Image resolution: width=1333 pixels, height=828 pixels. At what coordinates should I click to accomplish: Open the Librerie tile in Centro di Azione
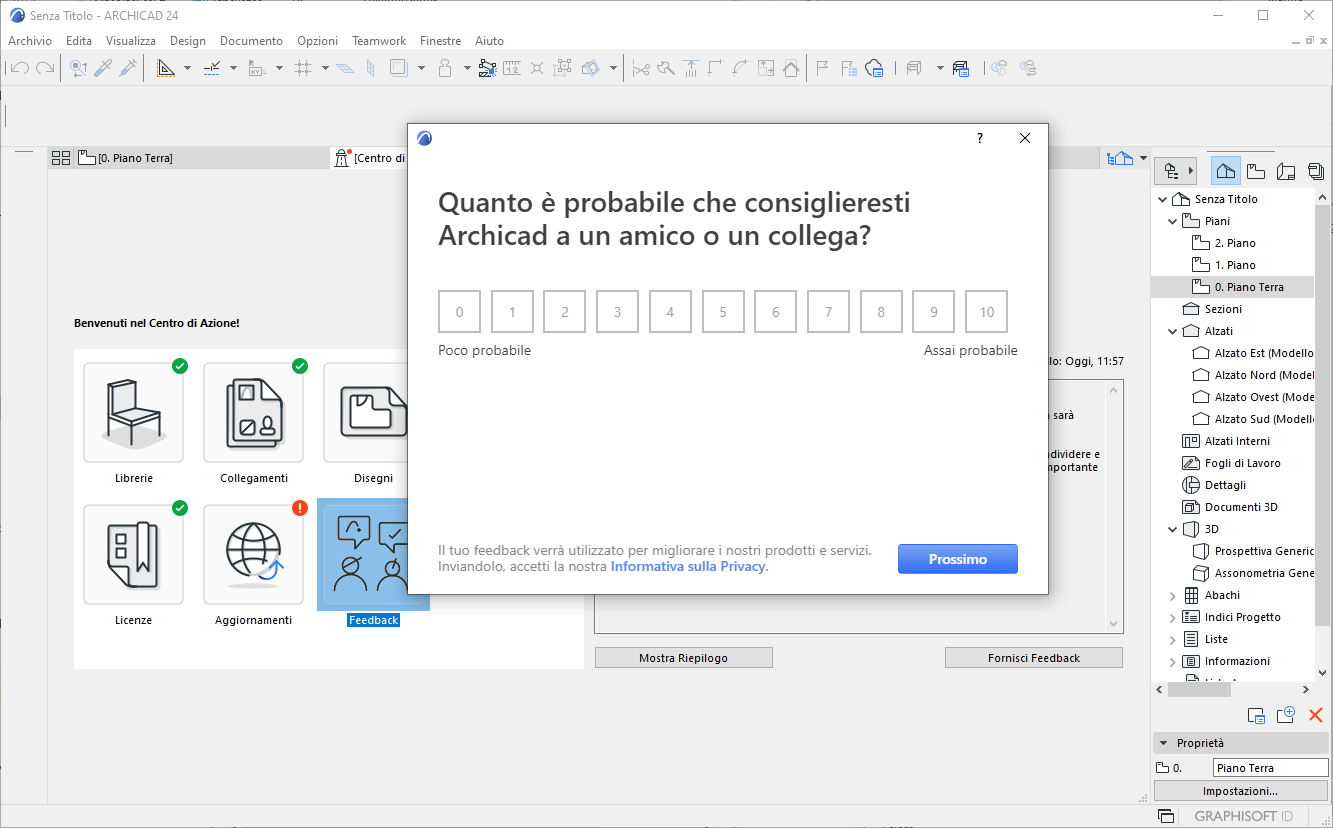133,412
